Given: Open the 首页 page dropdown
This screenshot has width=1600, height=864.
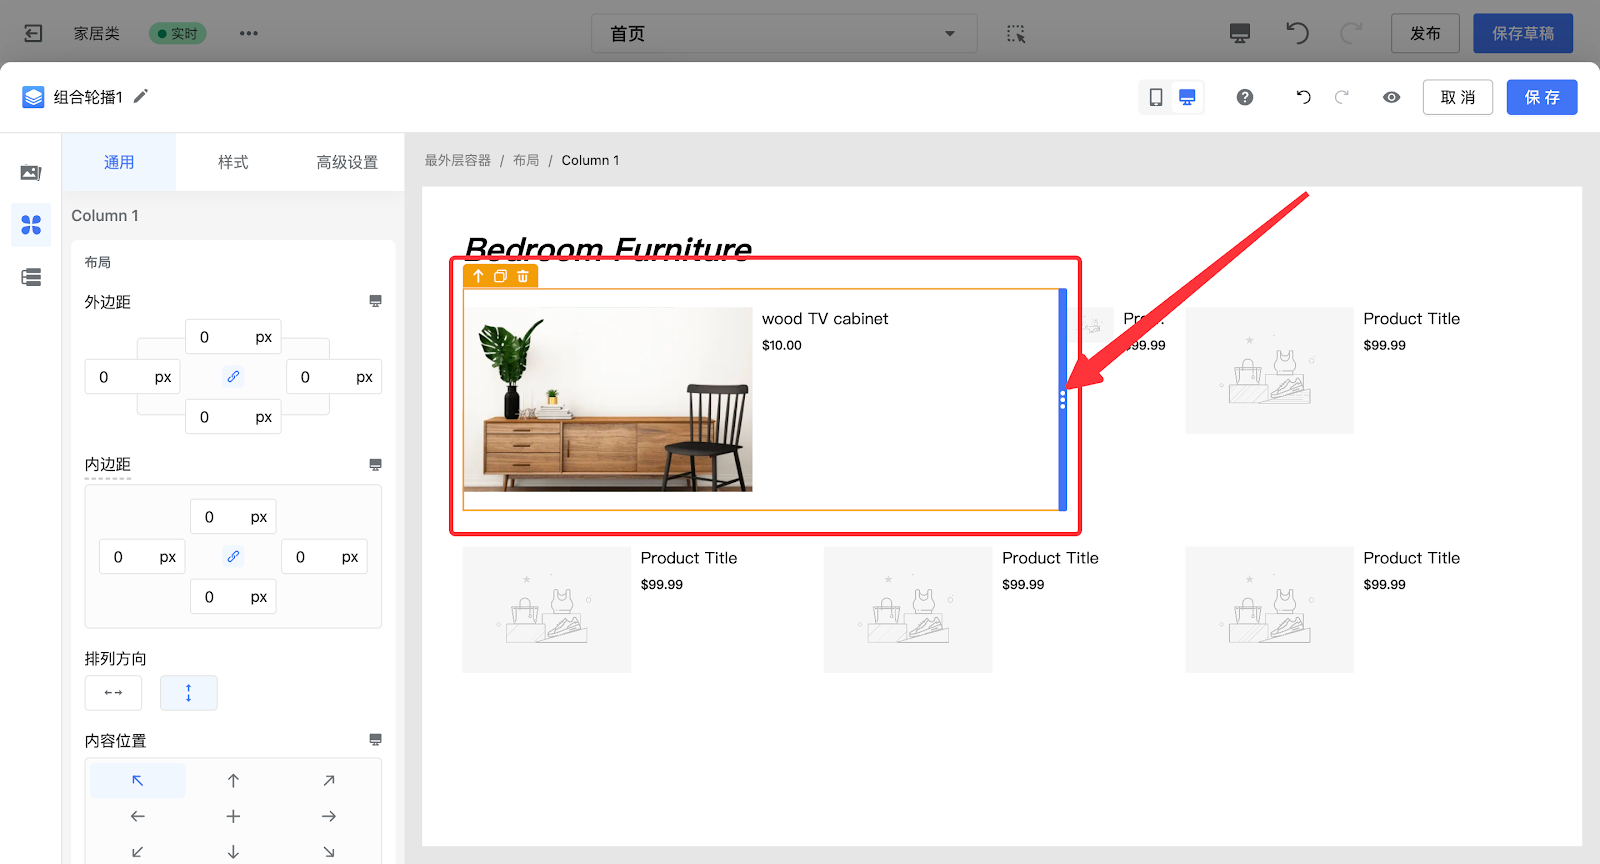Looking at the screenshot, I should pyautogui.click(x=783, y=34).
